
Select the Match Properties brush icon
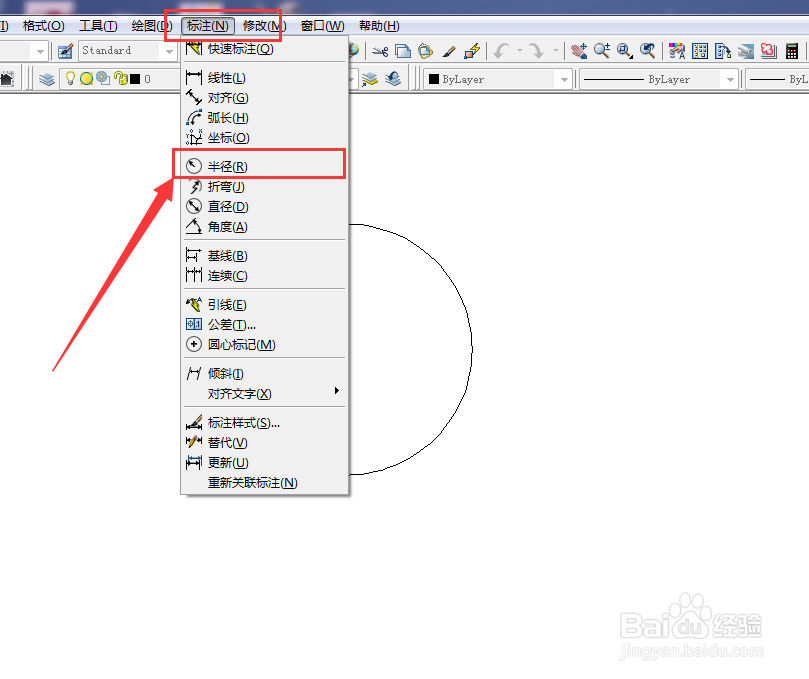pos(449,51)
